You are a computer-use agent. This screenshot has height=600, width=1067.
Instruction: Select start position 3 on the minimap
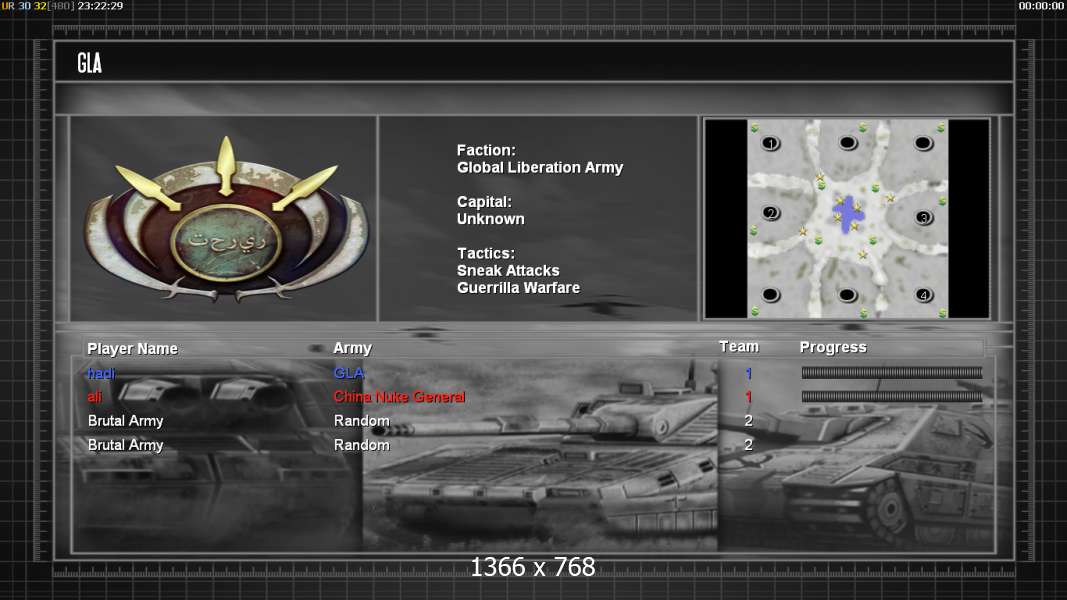(x=923, y=218)
